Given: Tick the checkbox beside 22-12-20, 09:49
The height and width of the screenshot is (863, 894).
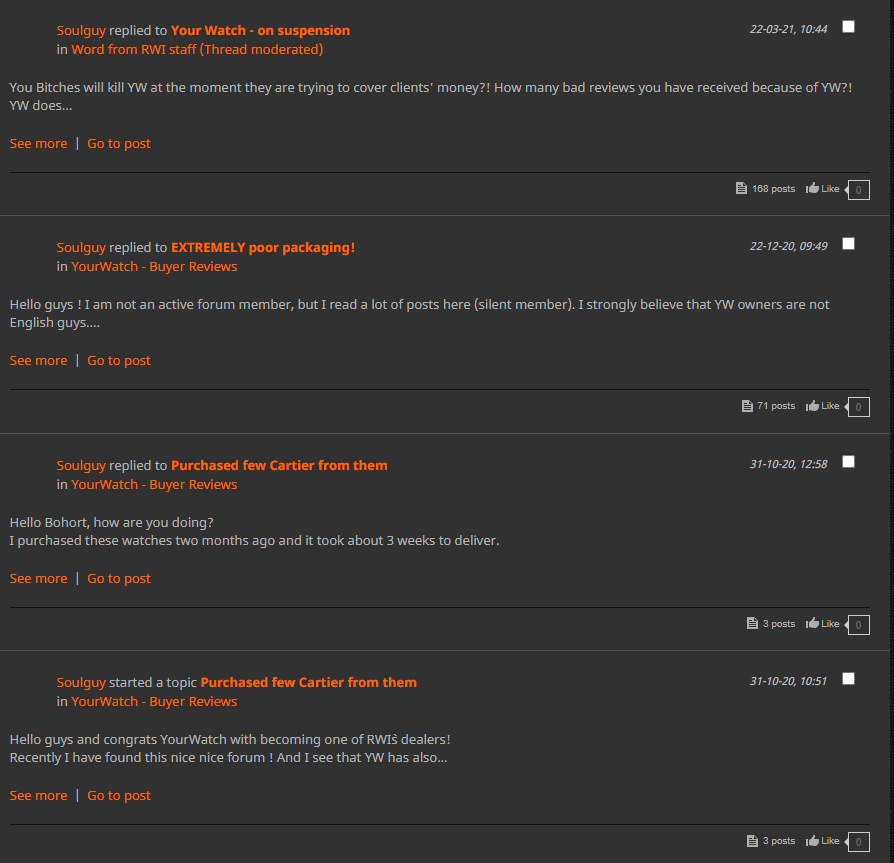Looking at the screenshot, I should [848, 244].
